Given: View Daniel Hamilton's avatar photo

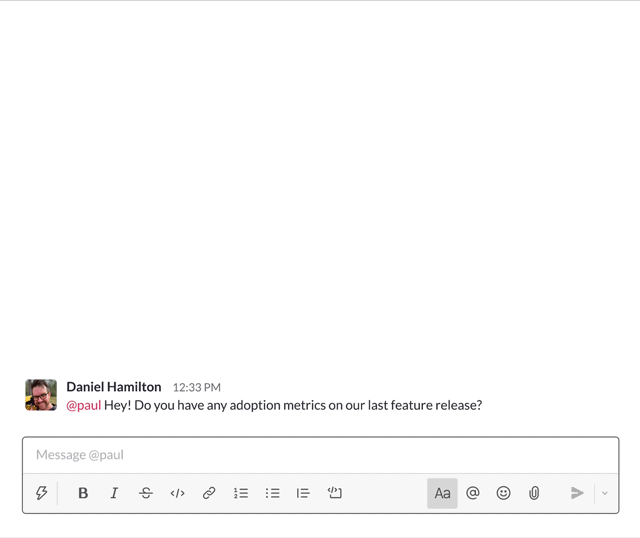Looking at the screenshot, I should 41,395.
